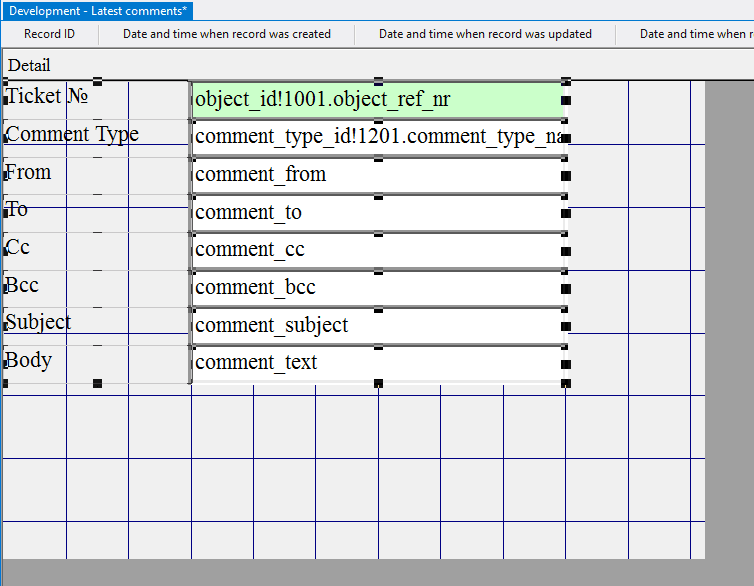
Task: Select the Bcc label
Action: point(22,285)
